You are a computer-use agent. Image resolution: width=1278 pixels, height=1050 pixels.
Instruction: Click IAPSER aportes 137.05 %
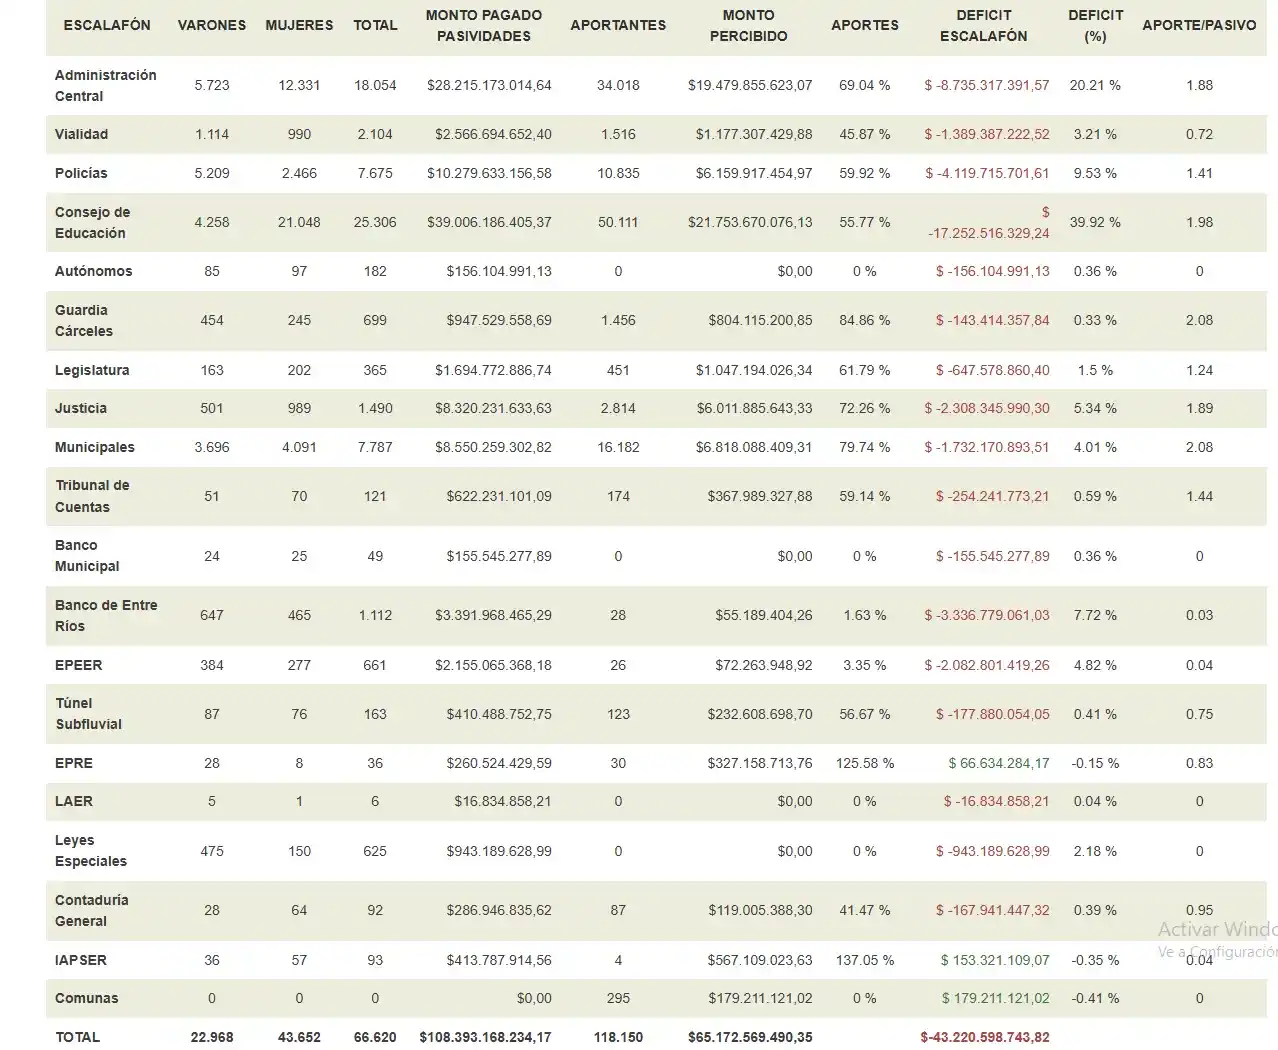(865, 960)
